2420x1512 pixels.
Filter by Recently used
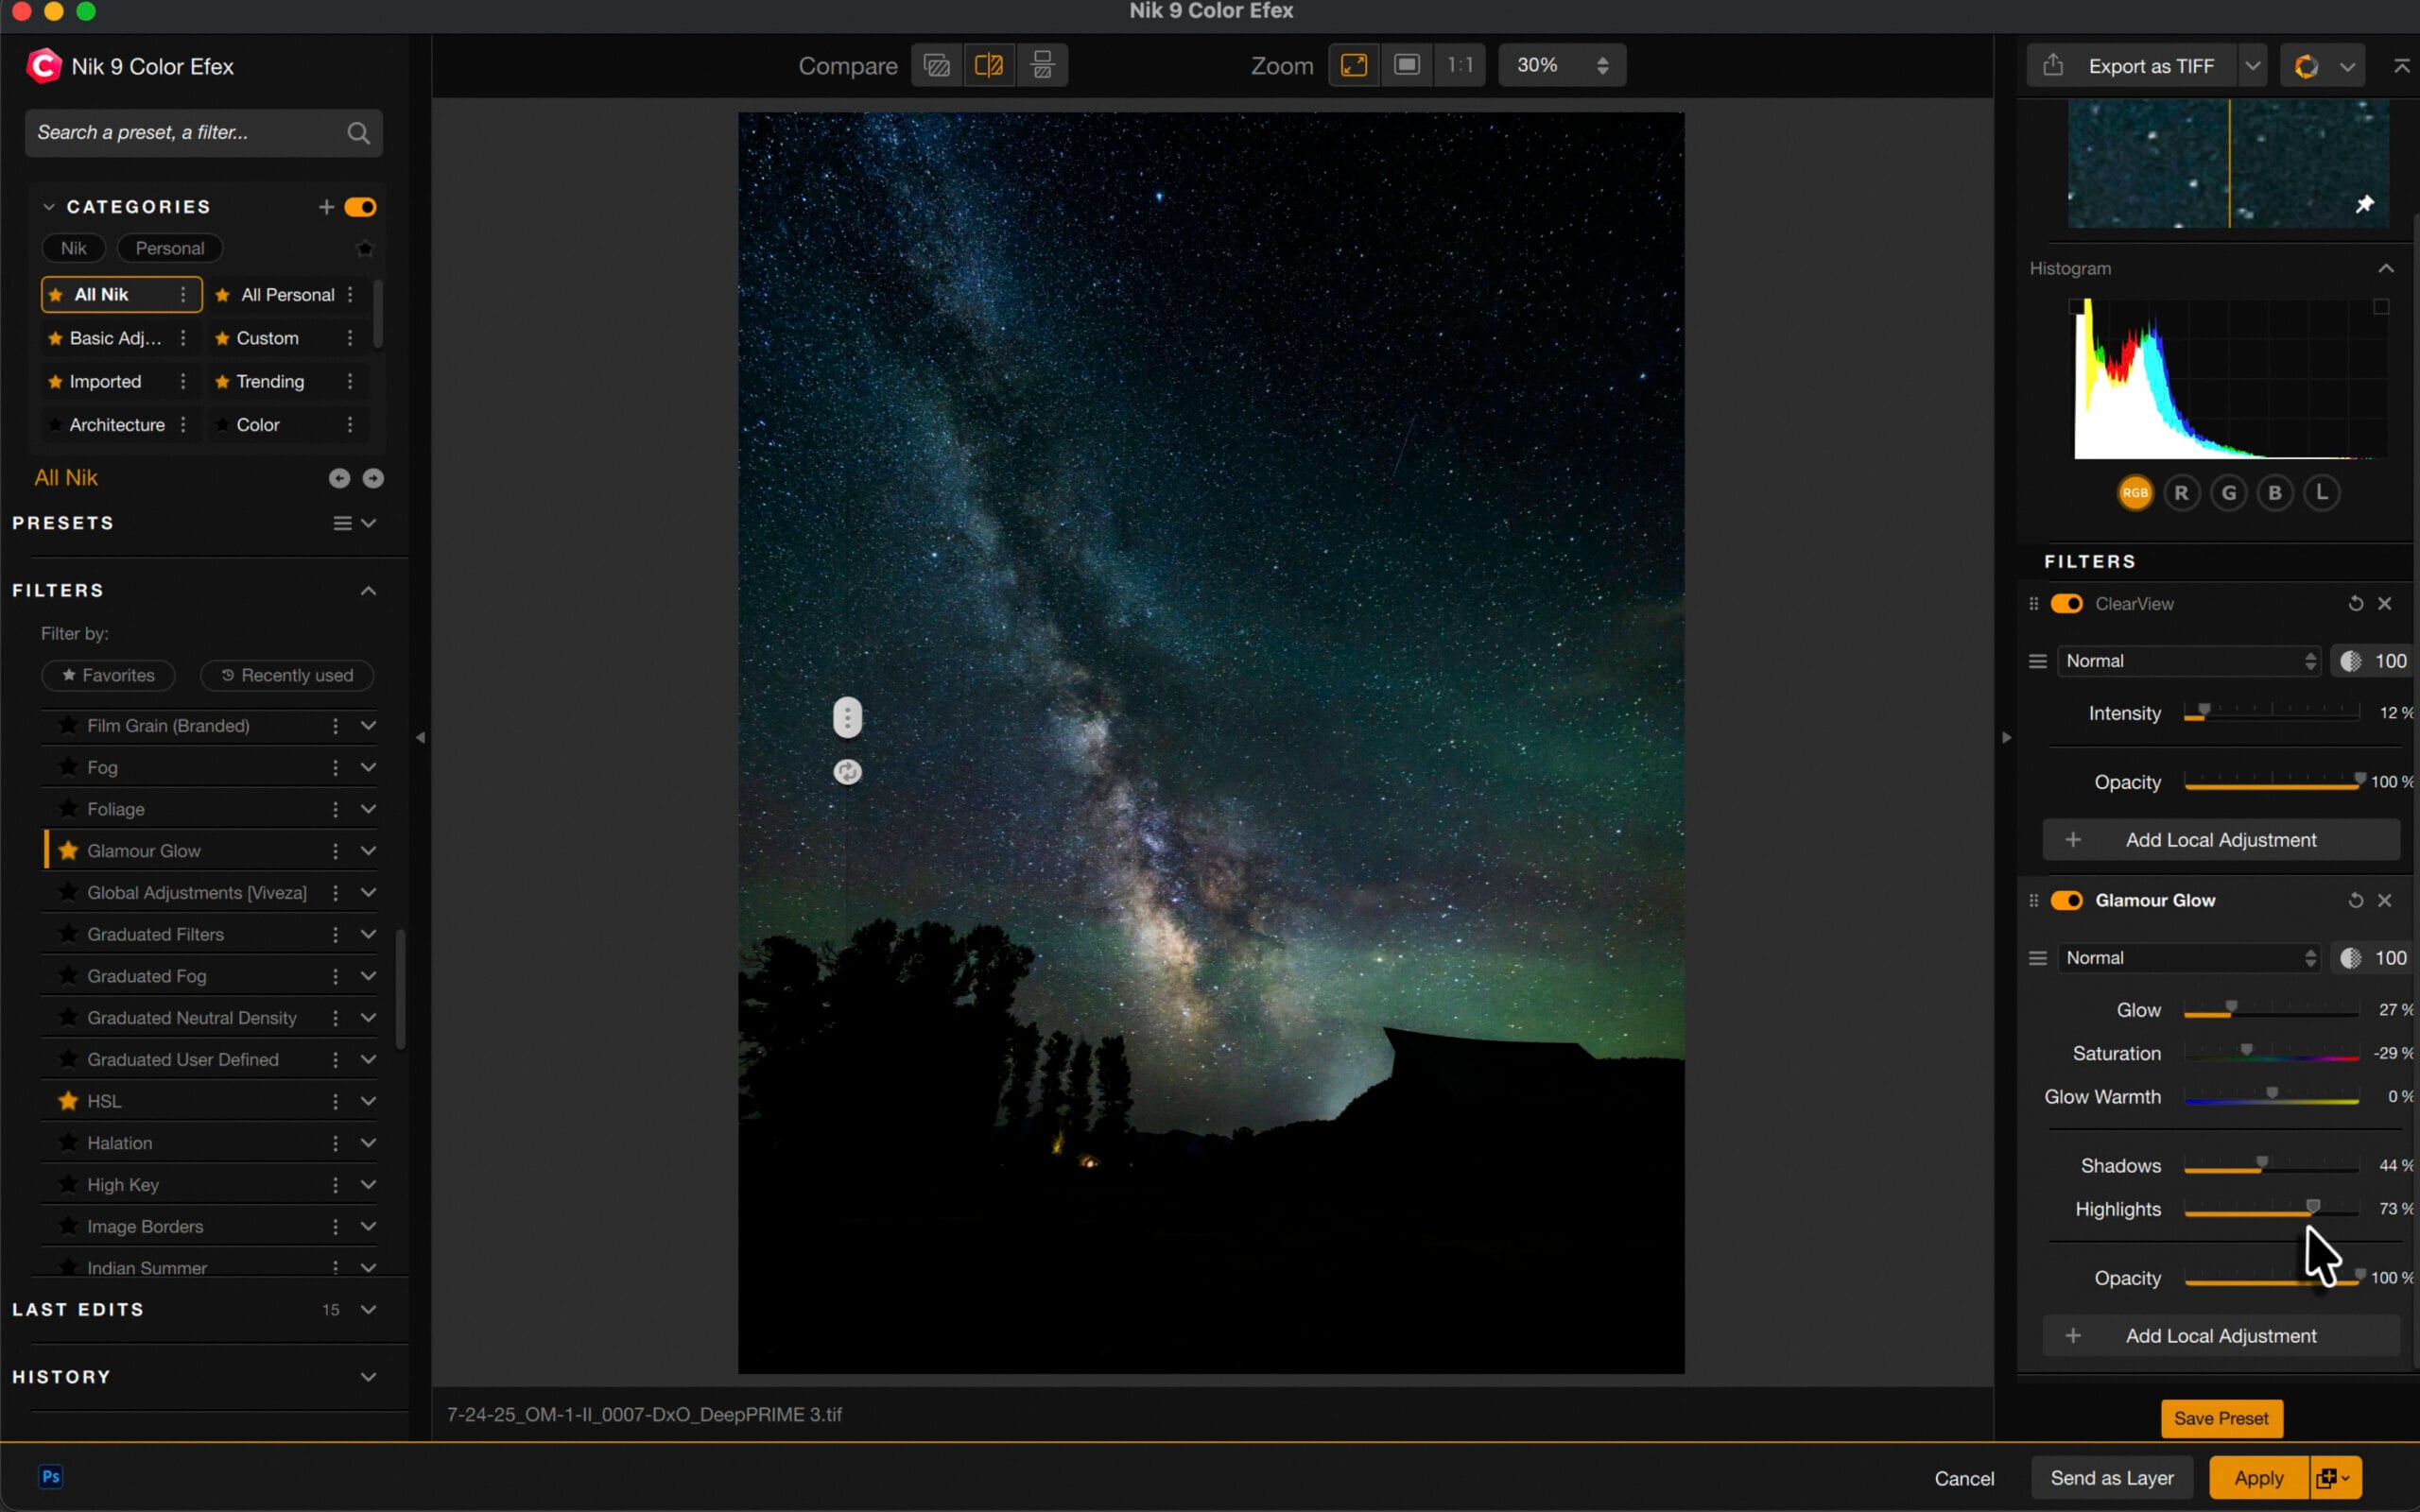click(x=287, y=676)
